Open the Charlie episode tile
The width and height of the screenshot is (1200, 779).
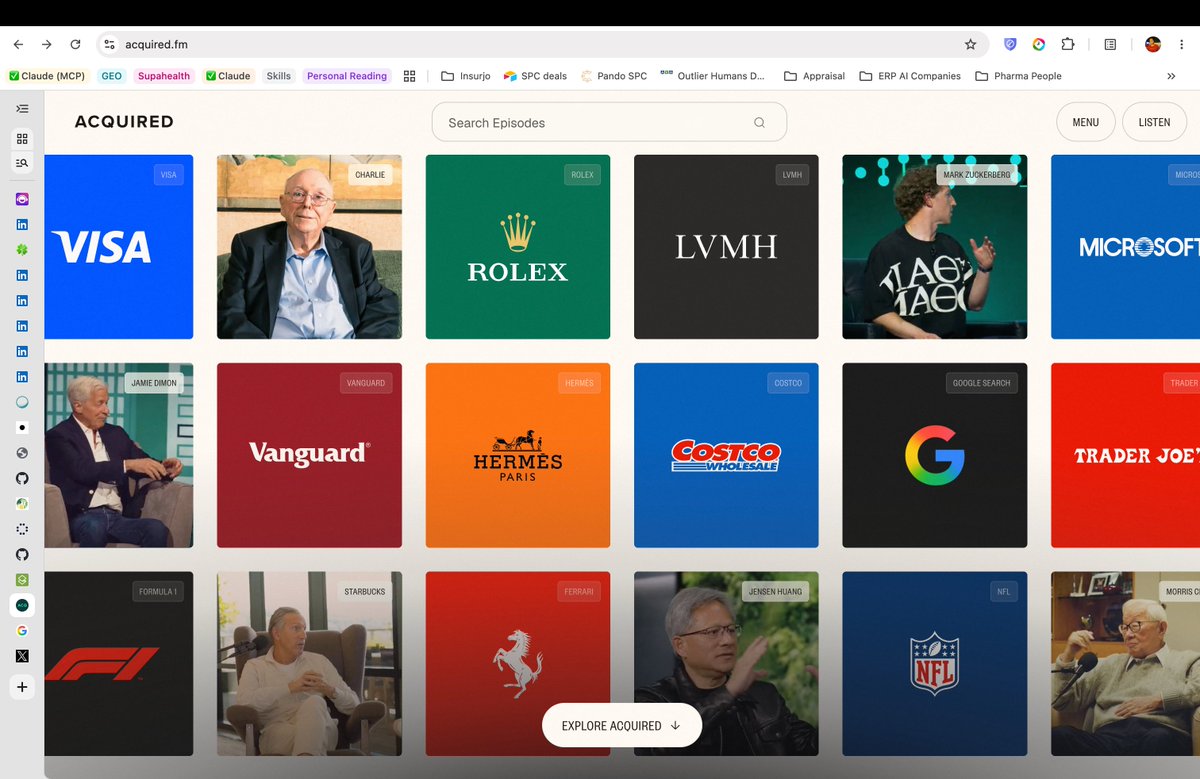(x=309, y=247)
